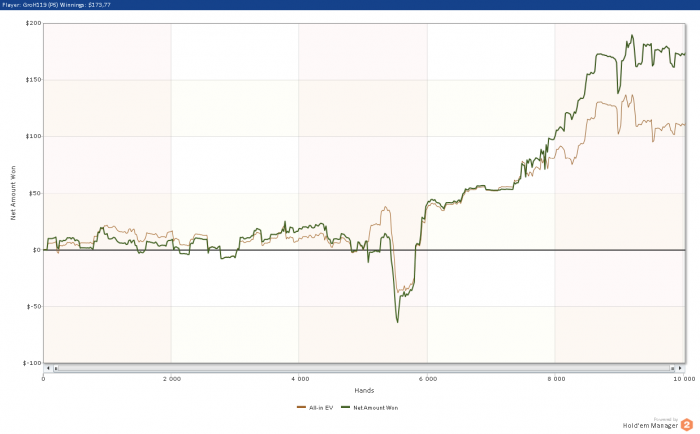Click the 10 000 hands axis label
Image resolution: width=700 pixels, height=434 pixels.
pyautogui.click(x=684, y=379)
